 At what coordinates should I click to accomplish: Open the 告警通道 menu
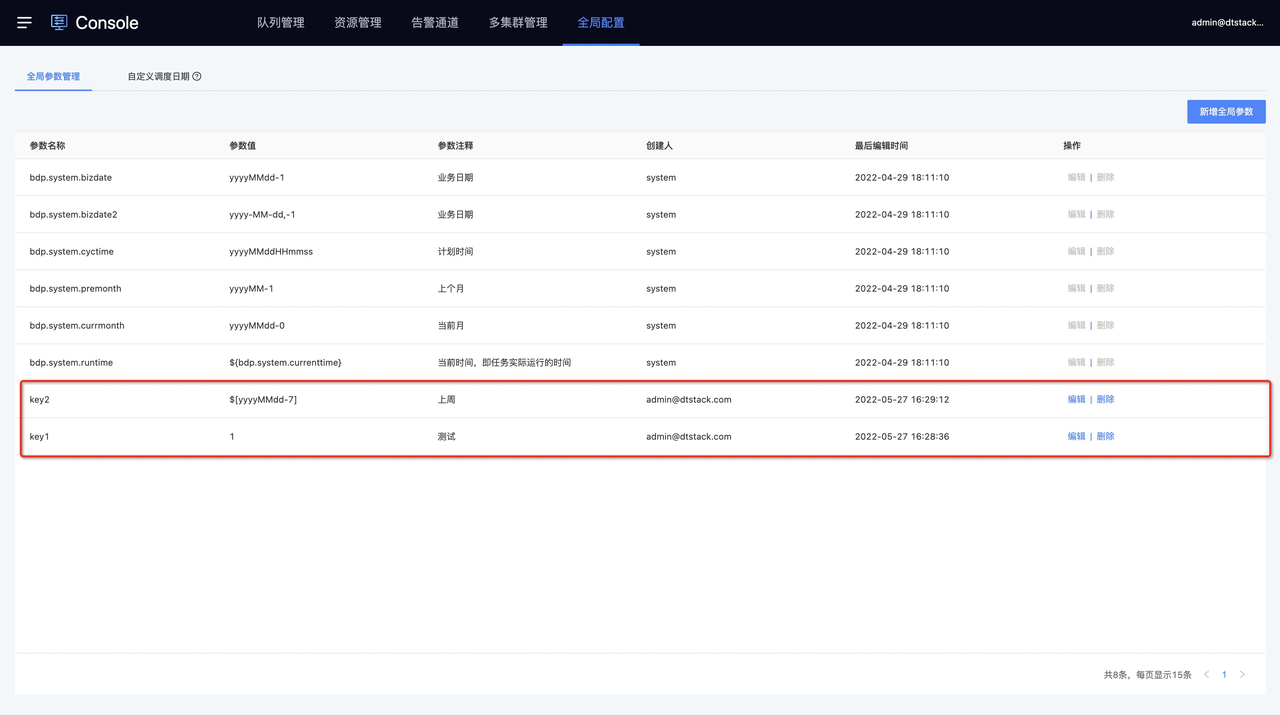pyautogui.click(x=435, y=22)
